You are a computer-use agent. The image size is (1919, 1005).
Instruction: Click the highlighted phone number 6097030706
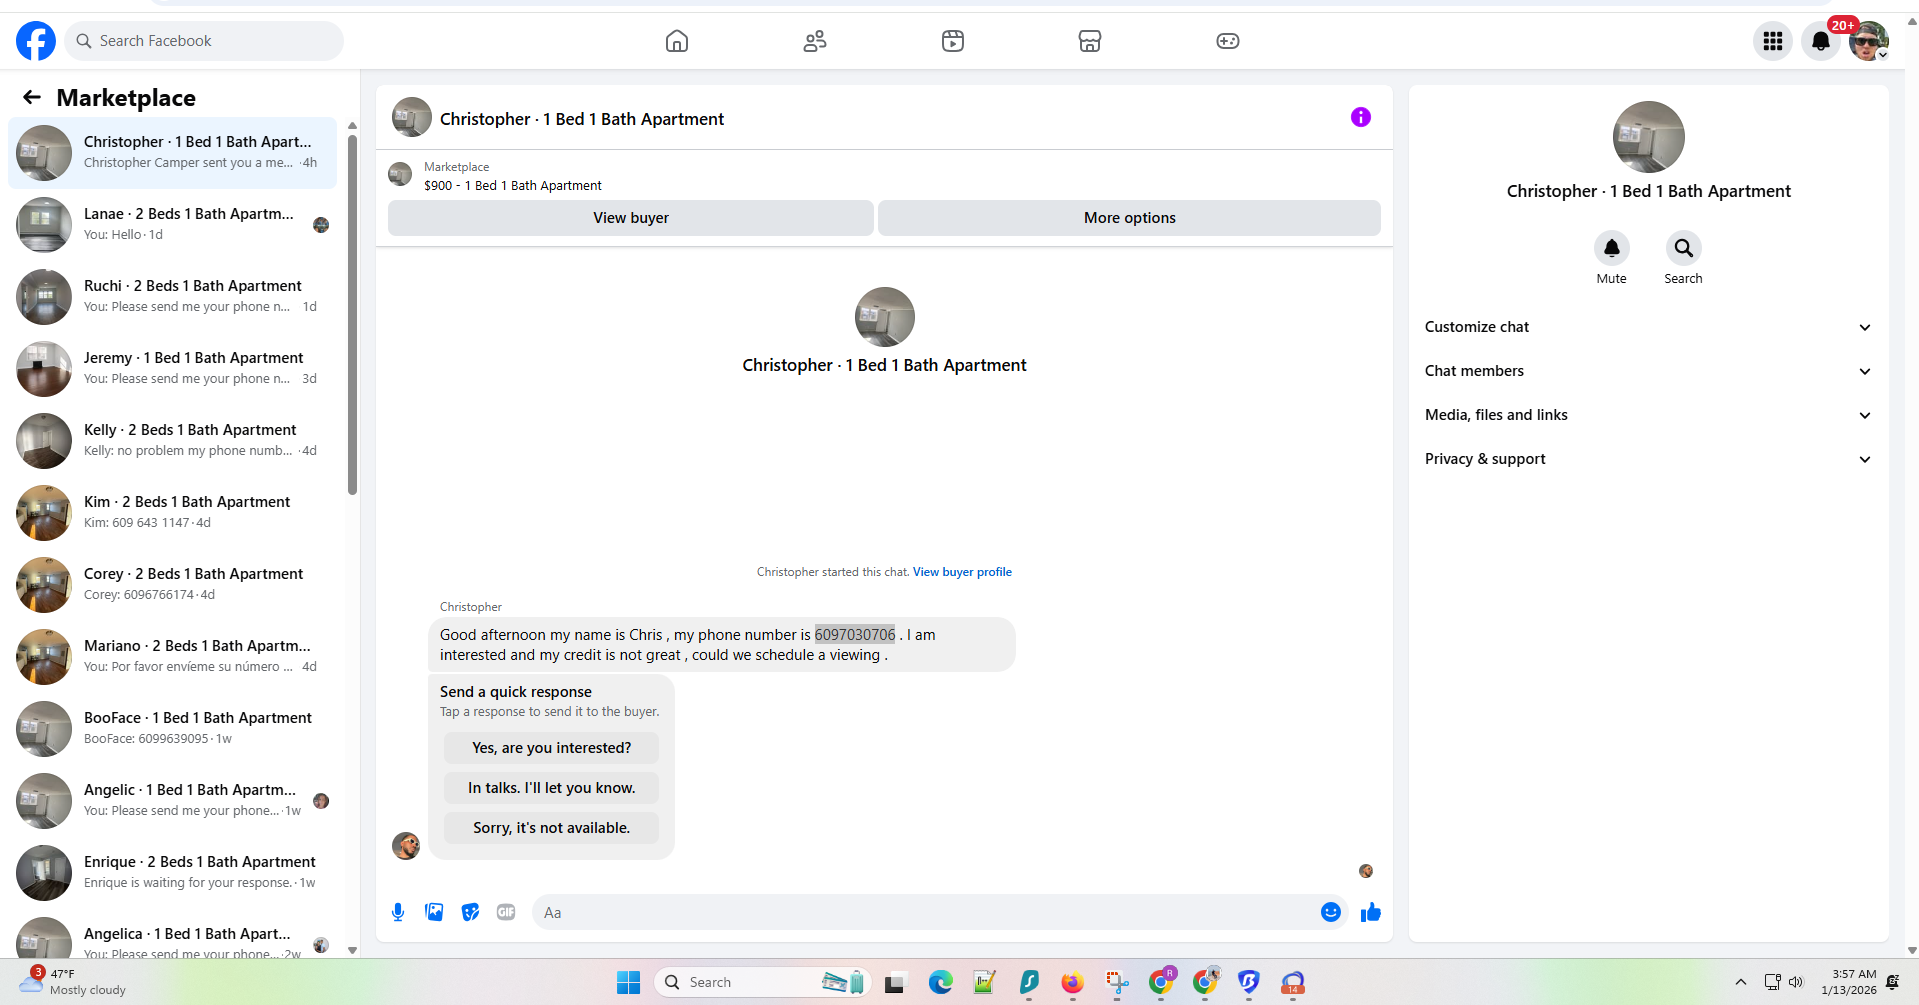tap(855, 635)
